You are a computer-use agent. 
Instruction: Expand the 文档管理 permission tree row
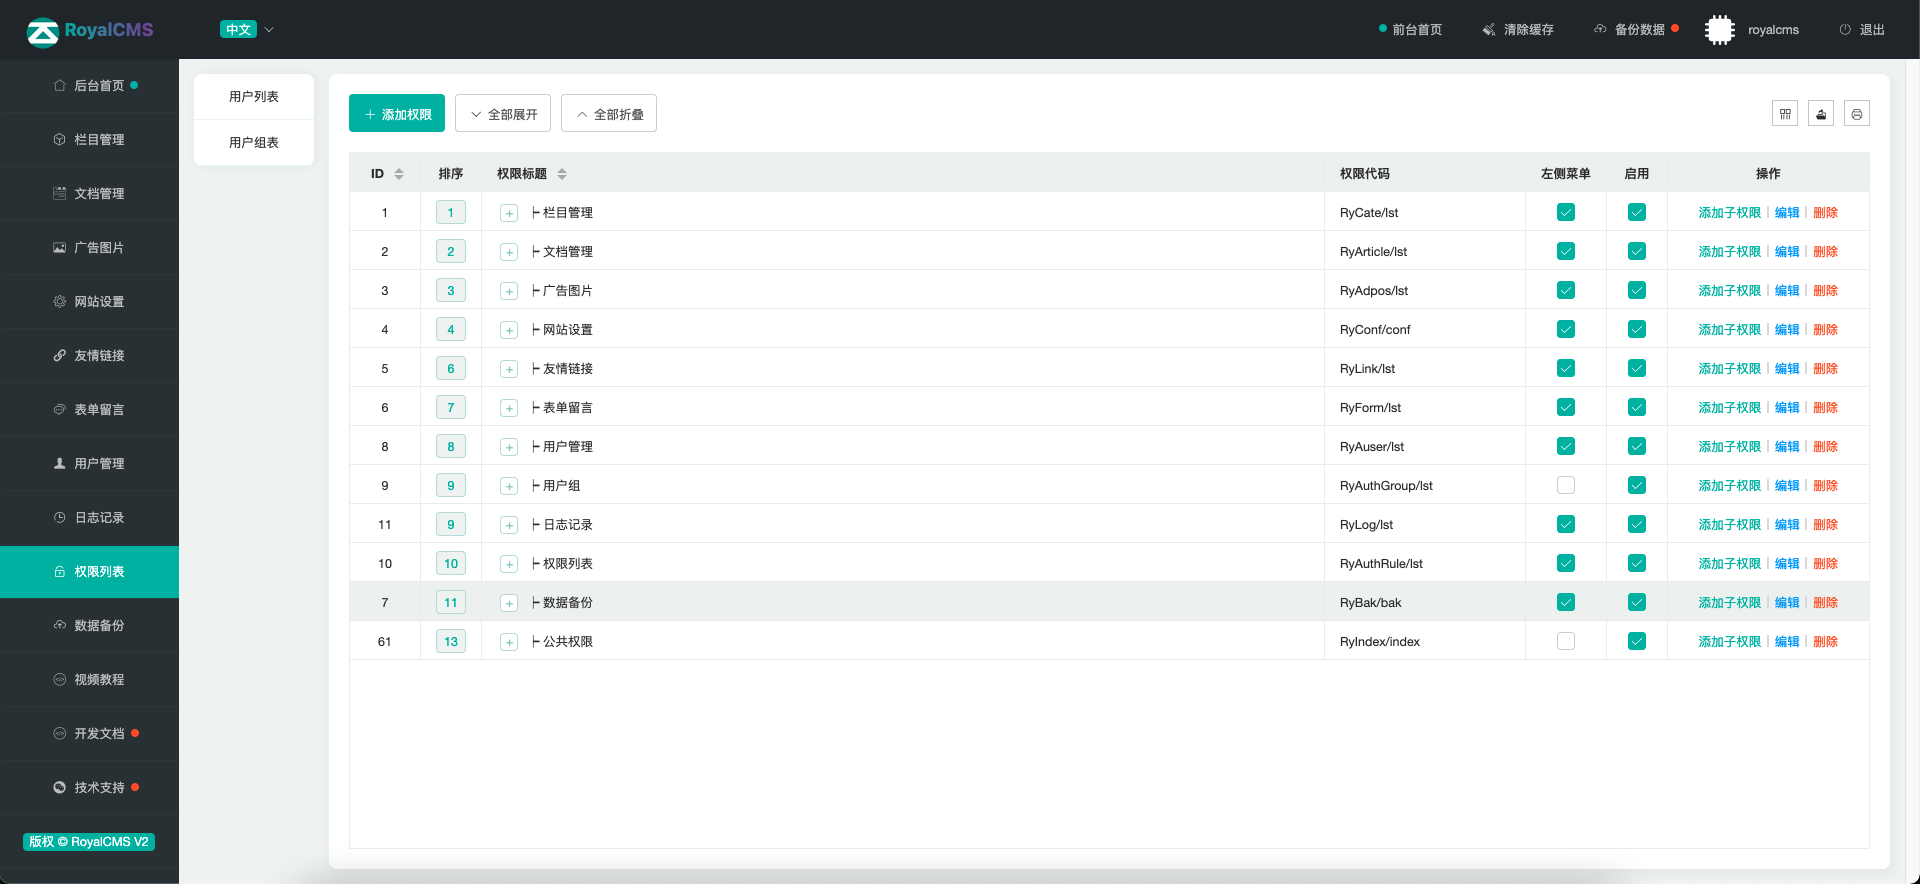509,252
